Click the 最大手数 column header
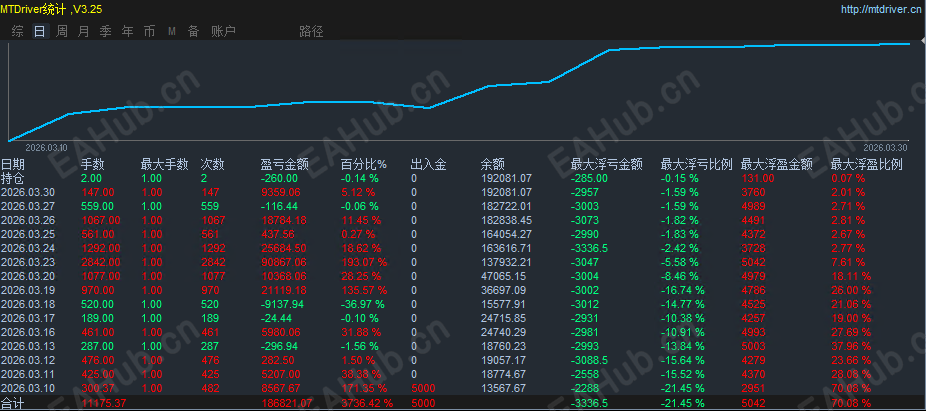 click(x=164, y=164)
